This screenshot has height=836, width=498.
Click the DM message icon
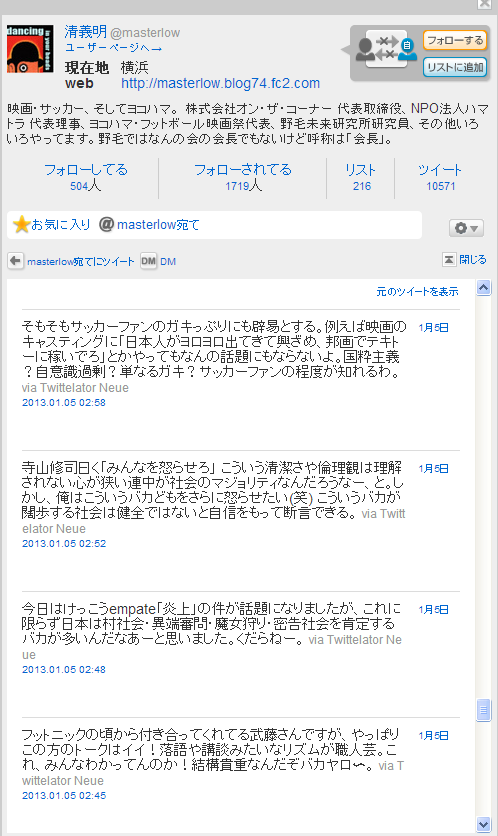(148, 261)
